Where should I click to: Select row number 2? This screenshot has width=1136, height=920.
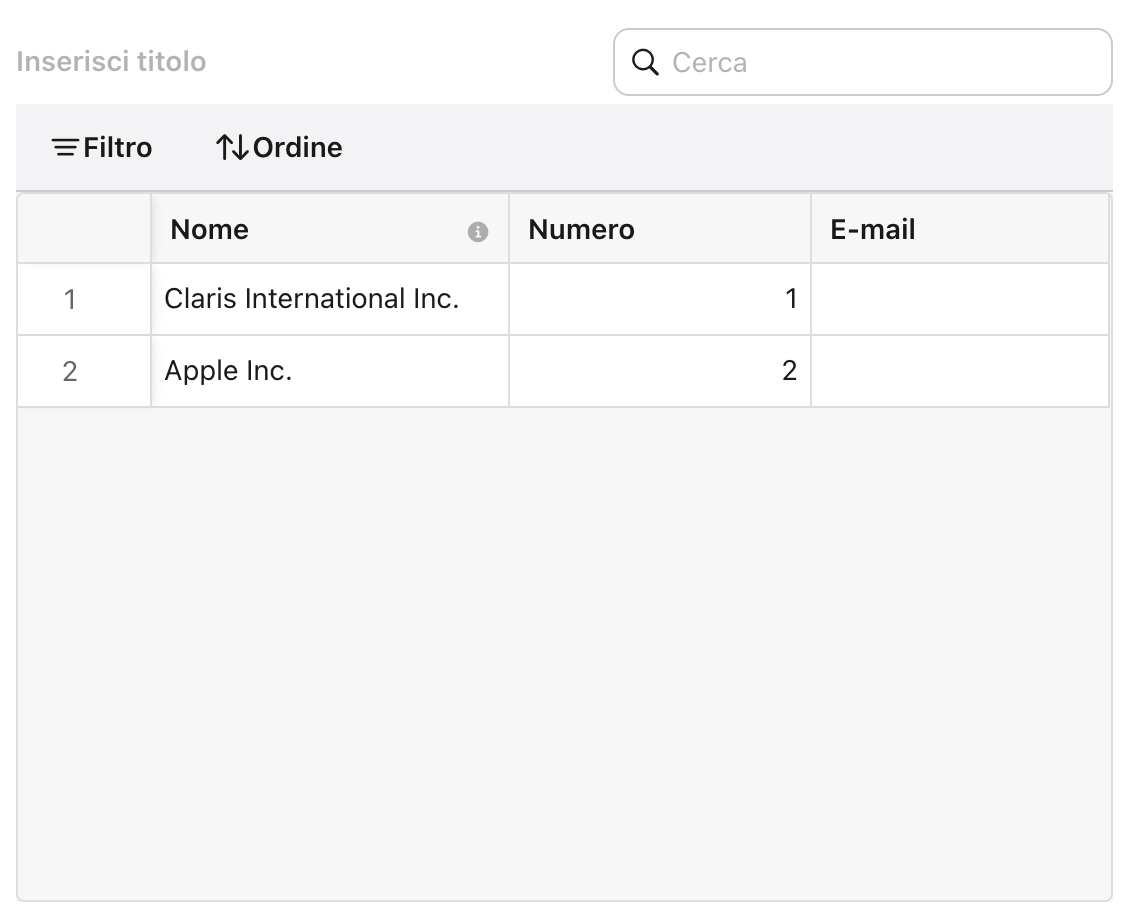[70, 371]
